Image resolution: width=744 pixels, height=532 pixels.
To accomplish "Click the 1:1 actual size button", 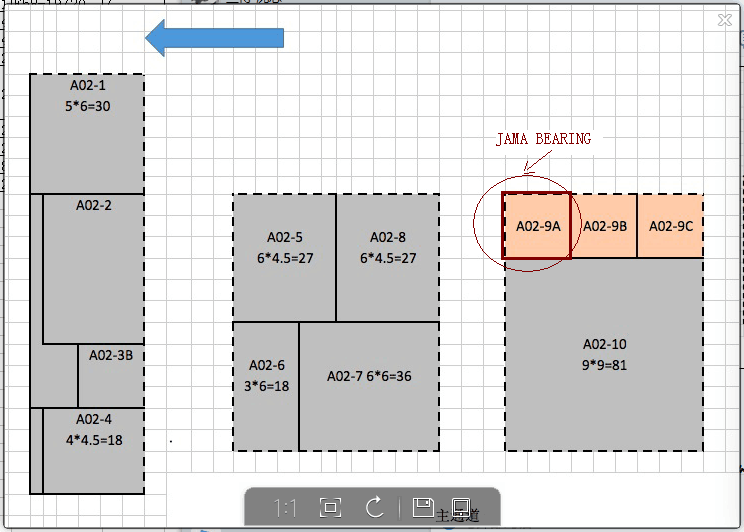I will tap(285, 508).
